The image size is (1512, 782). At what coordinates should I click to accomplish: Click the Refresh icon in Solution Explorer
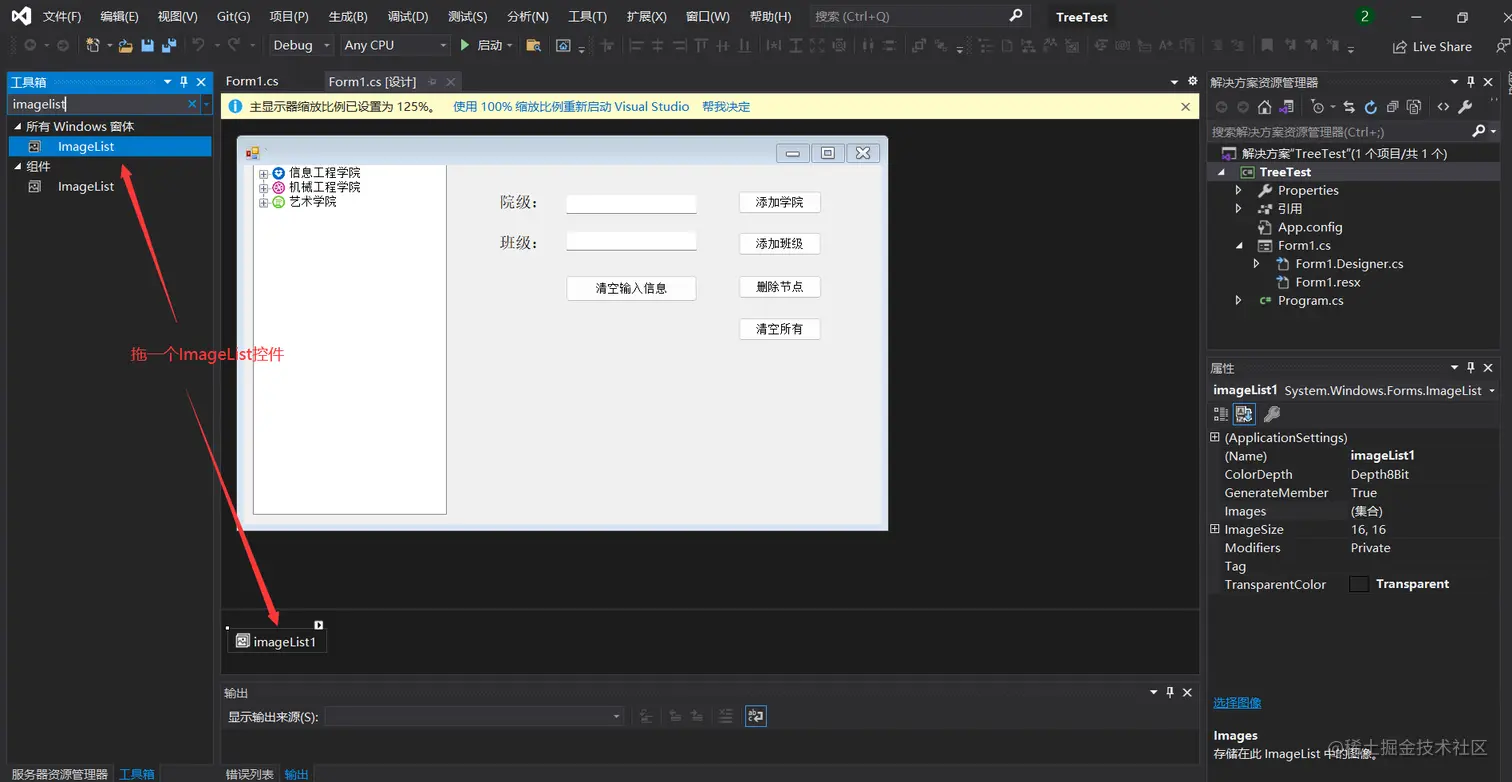click(x=1370, y=107)
